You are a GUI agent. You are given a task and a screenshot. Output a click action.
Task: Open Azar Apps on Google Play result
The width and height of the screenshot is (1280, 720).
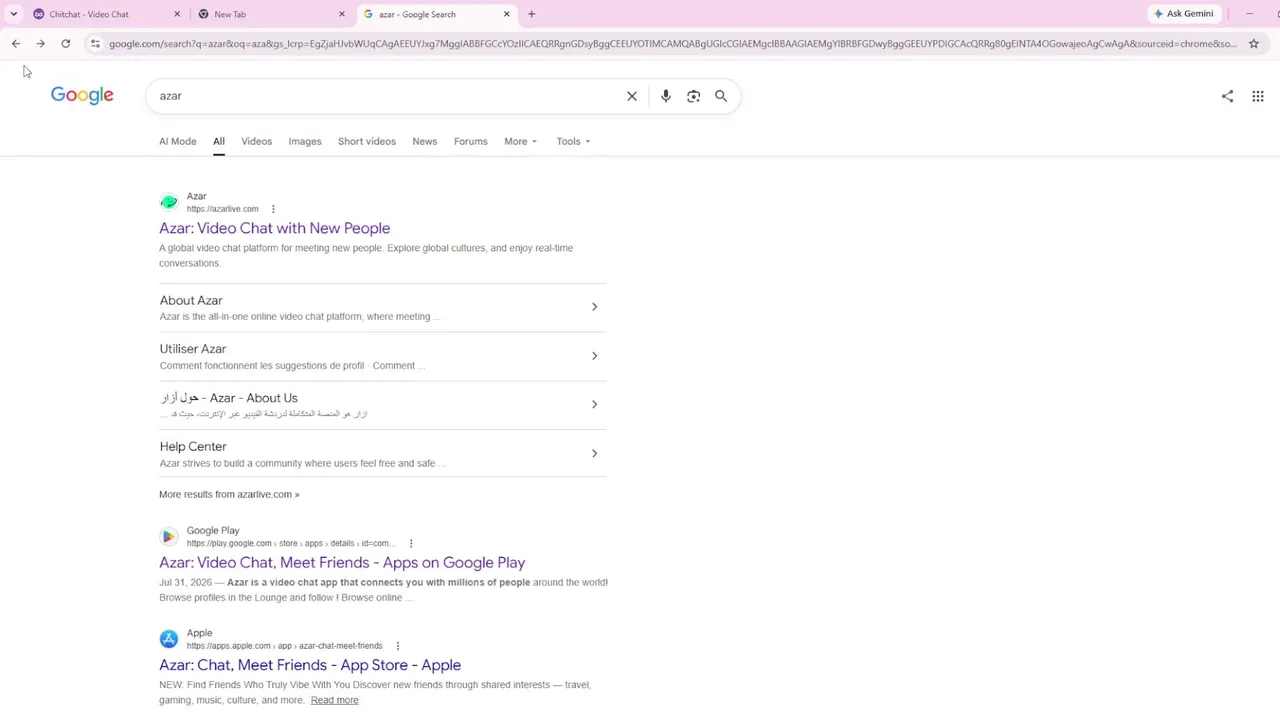[x=342, y=563]
